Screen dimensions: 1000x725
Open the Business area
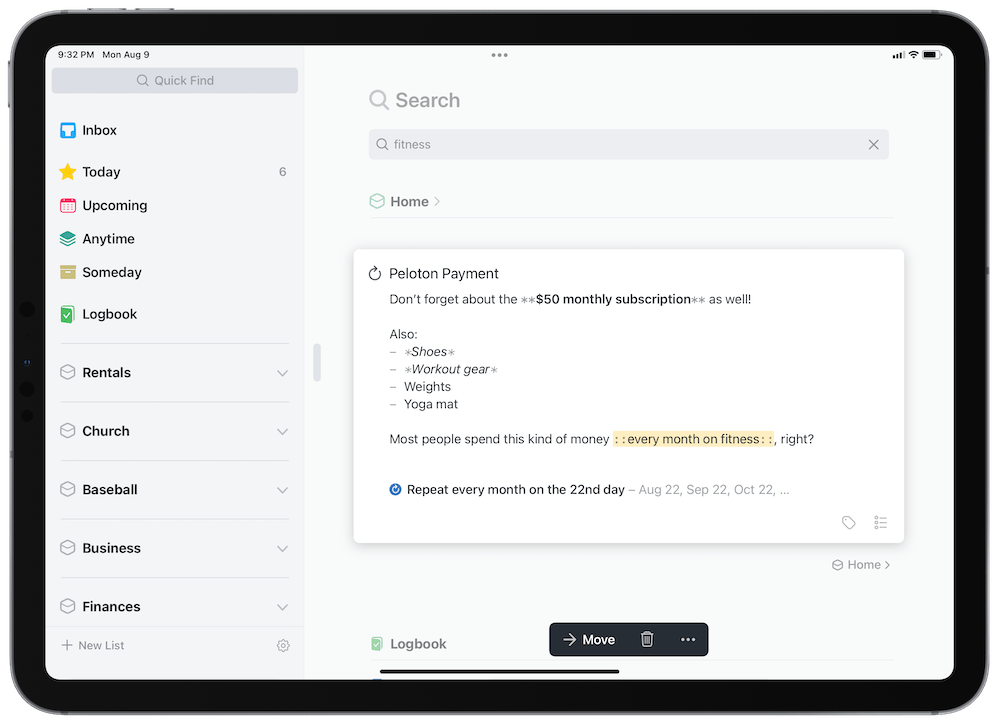[112, 548]
